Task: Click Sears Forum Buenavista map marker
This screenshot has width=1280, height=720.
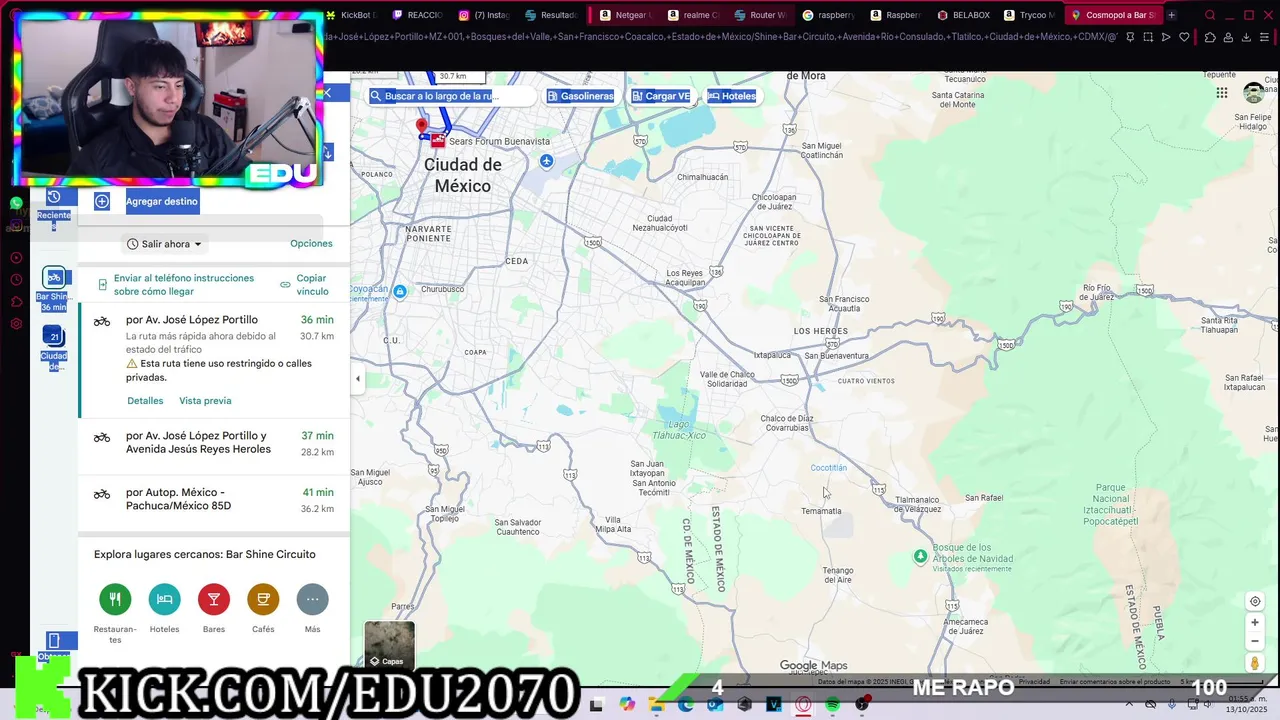Action: [x=438, y=141]
